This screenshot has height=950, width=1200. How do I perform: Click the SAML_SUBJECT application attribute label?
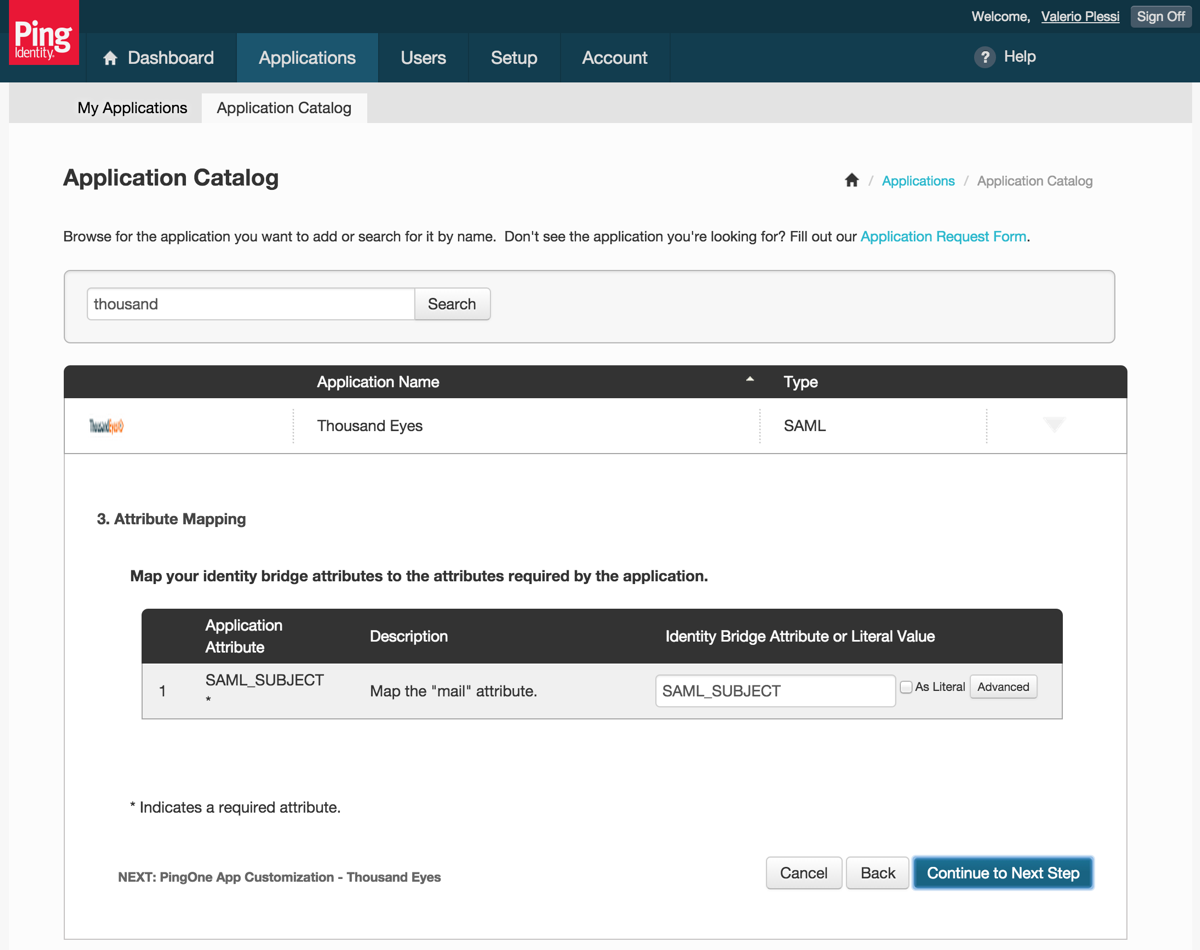(x=264, y=680)
